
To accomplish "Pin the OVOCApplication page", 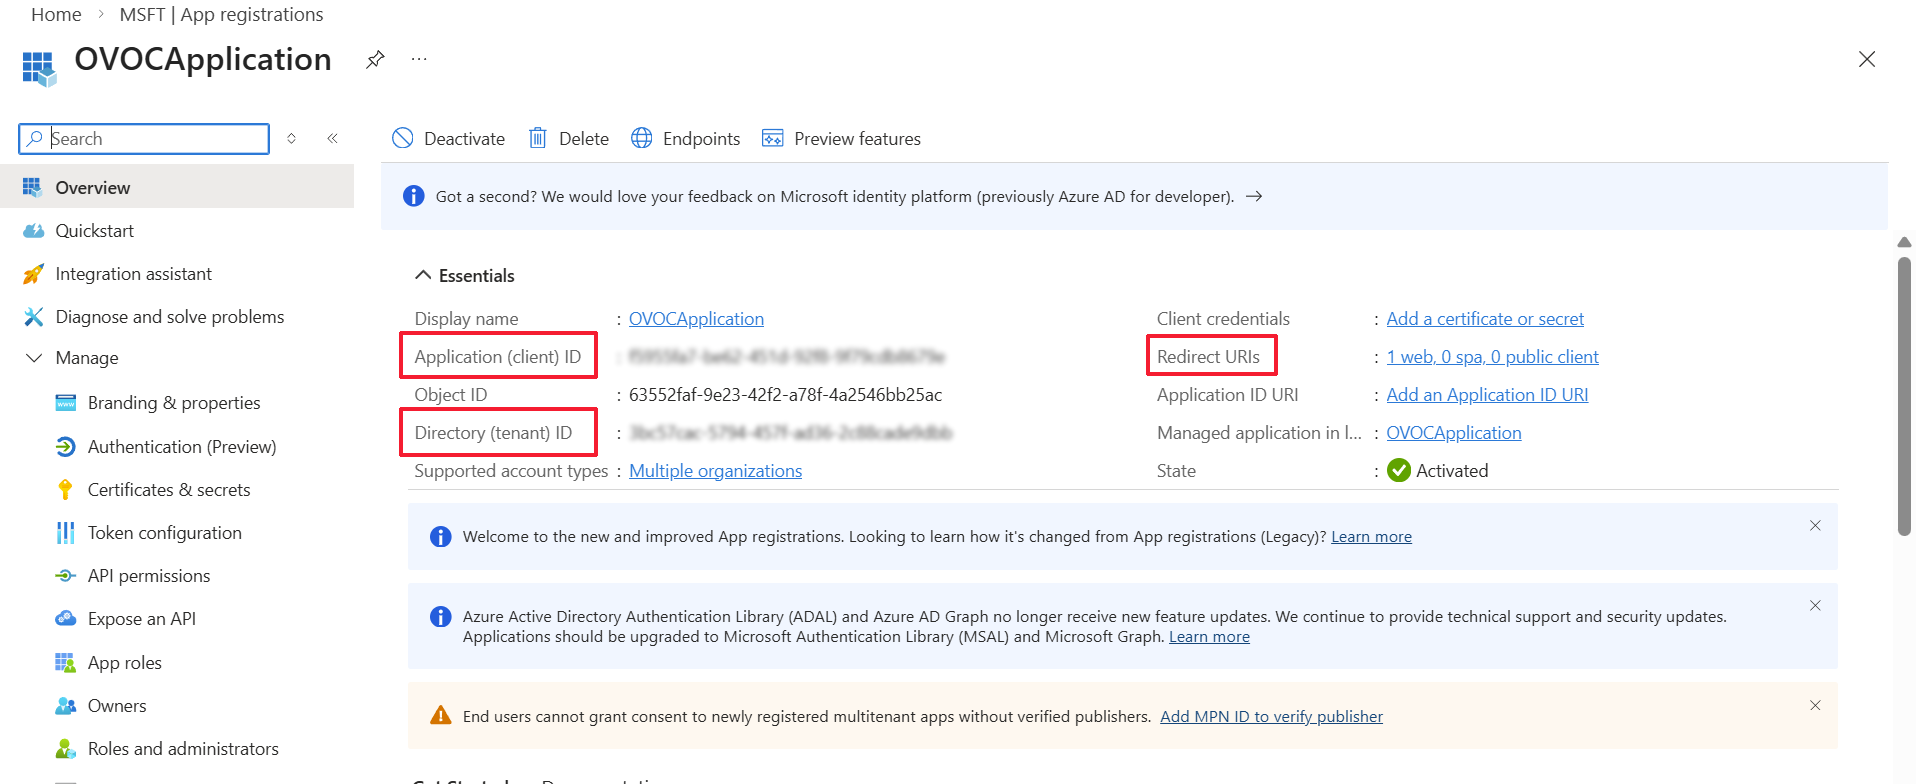I will point(375,60).
